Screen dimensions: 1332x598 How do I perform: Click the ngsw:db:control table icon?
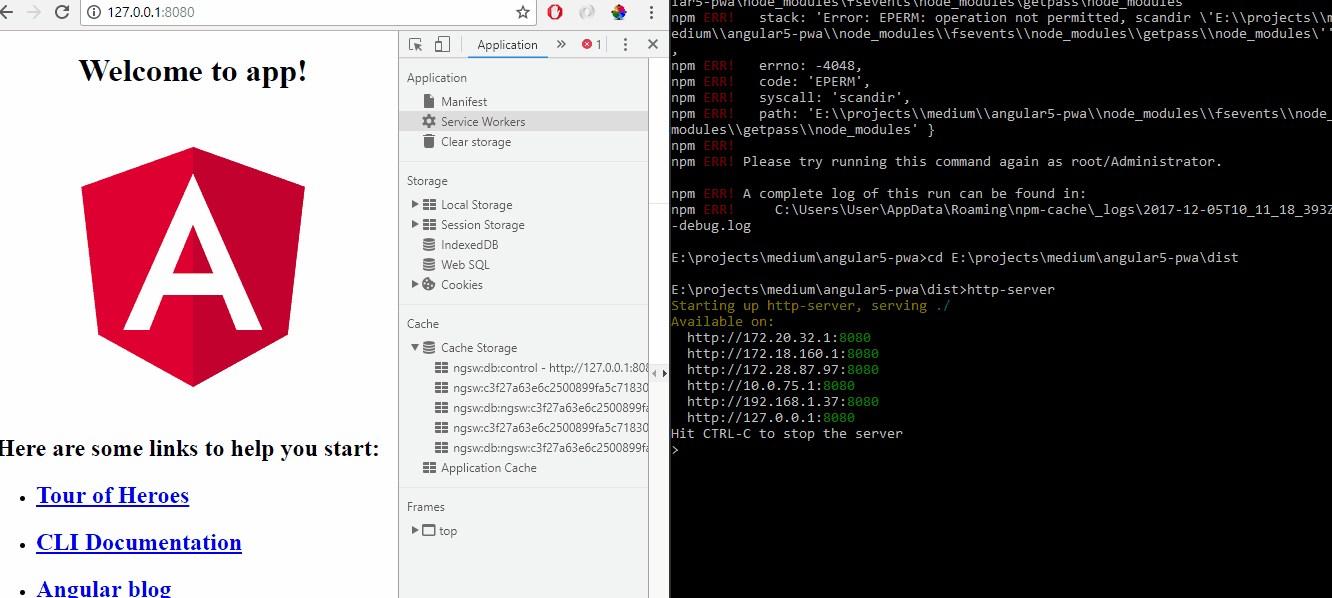tap(441, 367)
